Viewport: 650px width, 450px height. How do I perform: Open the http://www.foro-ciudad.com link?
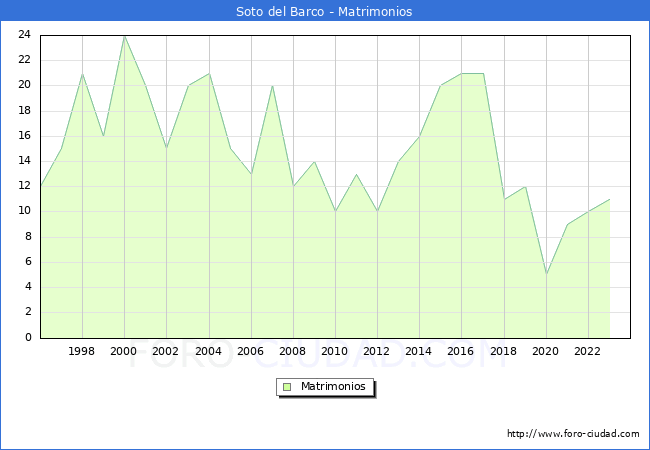click(573, 434)
